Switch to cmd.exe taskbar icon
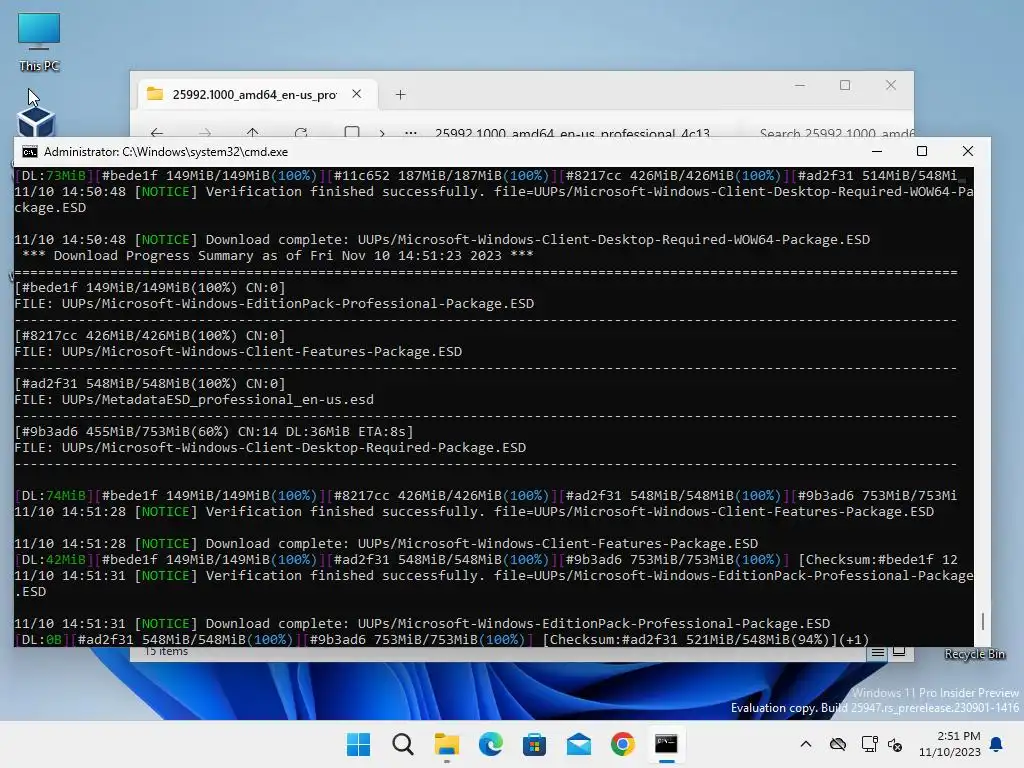The height and width of the screenshot is (768, 1024). [x=666, y=744]
